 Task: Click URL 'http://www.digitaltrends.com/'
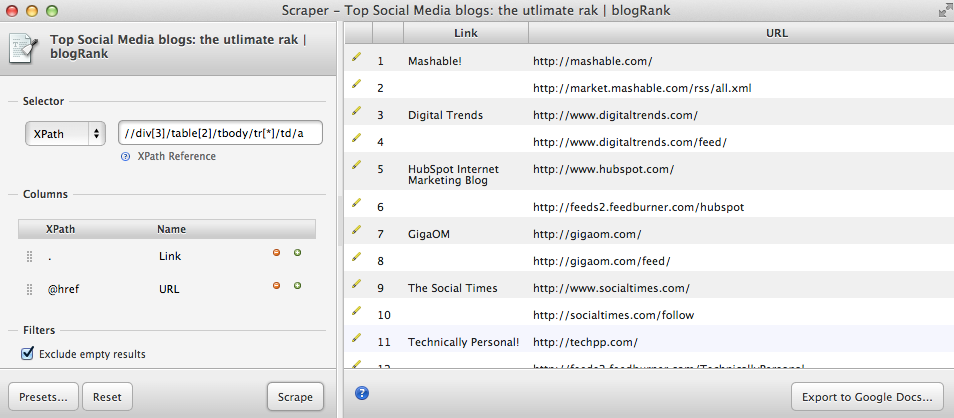(615, 115)
